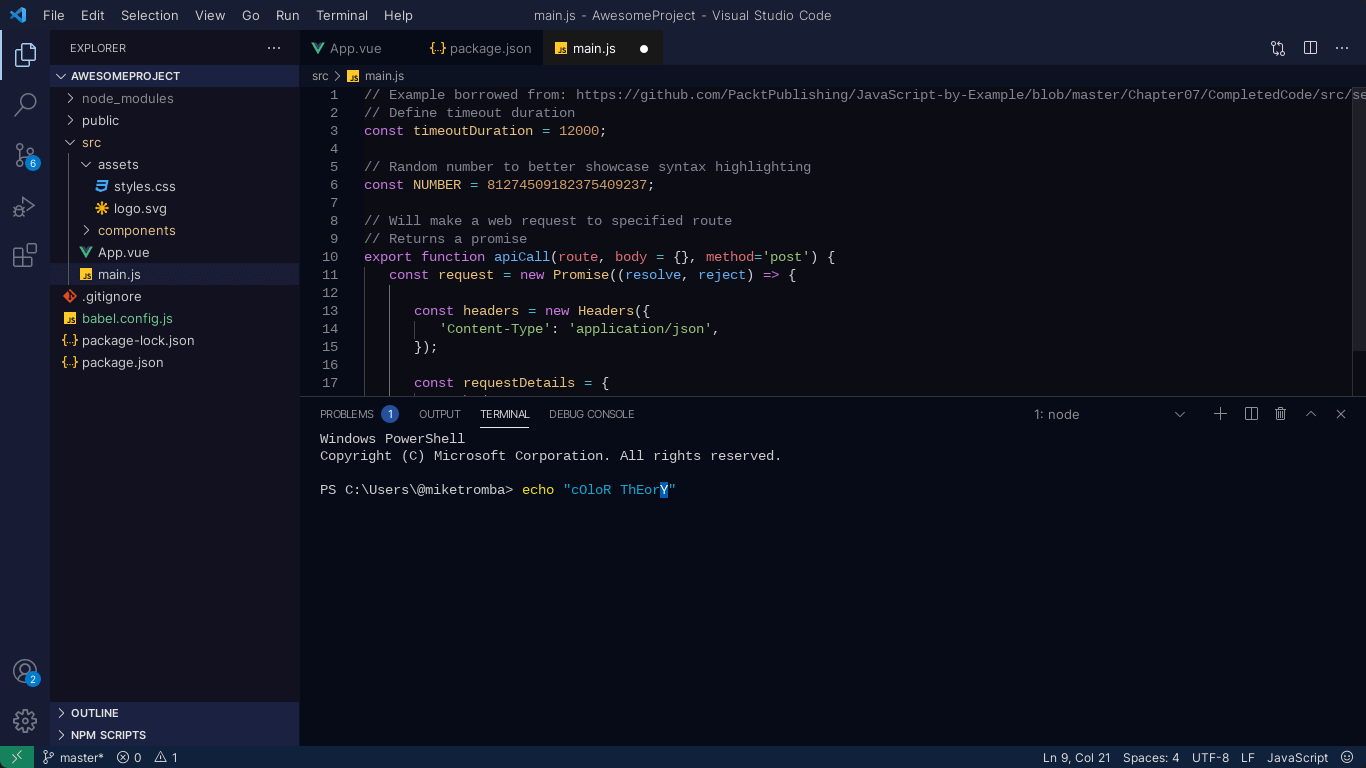Click the Explorer more actions ellipsis

coord(274,48)
